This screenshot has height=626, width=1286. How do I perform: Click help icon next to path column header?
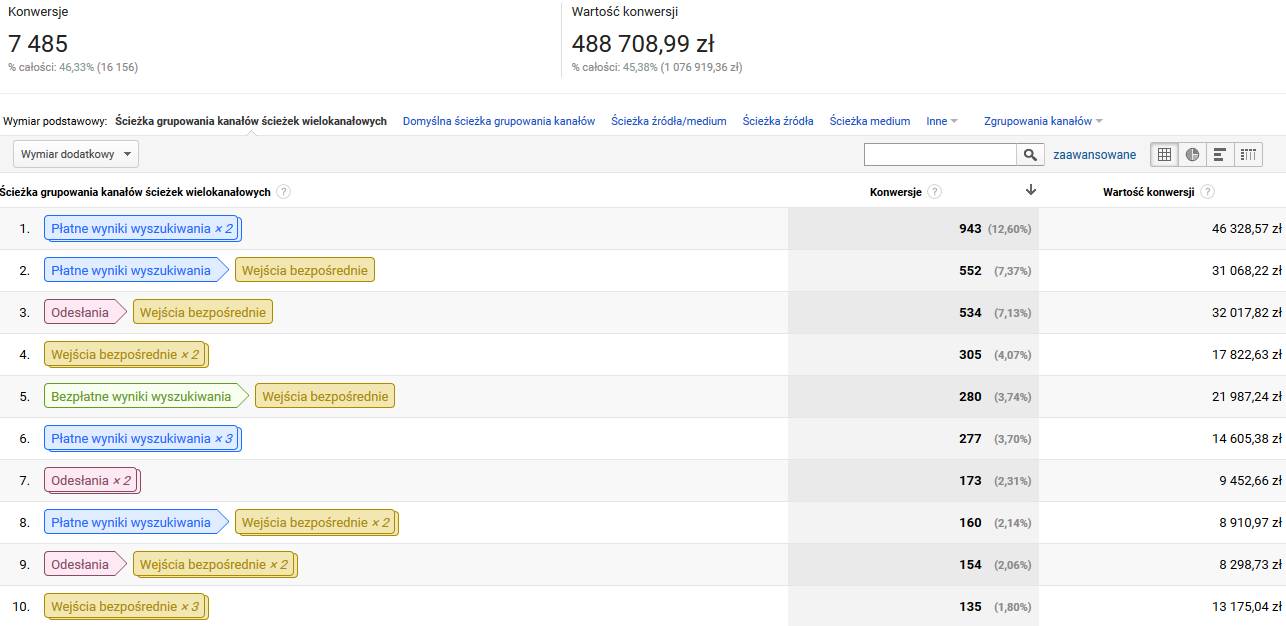click(x=283, y=192)
